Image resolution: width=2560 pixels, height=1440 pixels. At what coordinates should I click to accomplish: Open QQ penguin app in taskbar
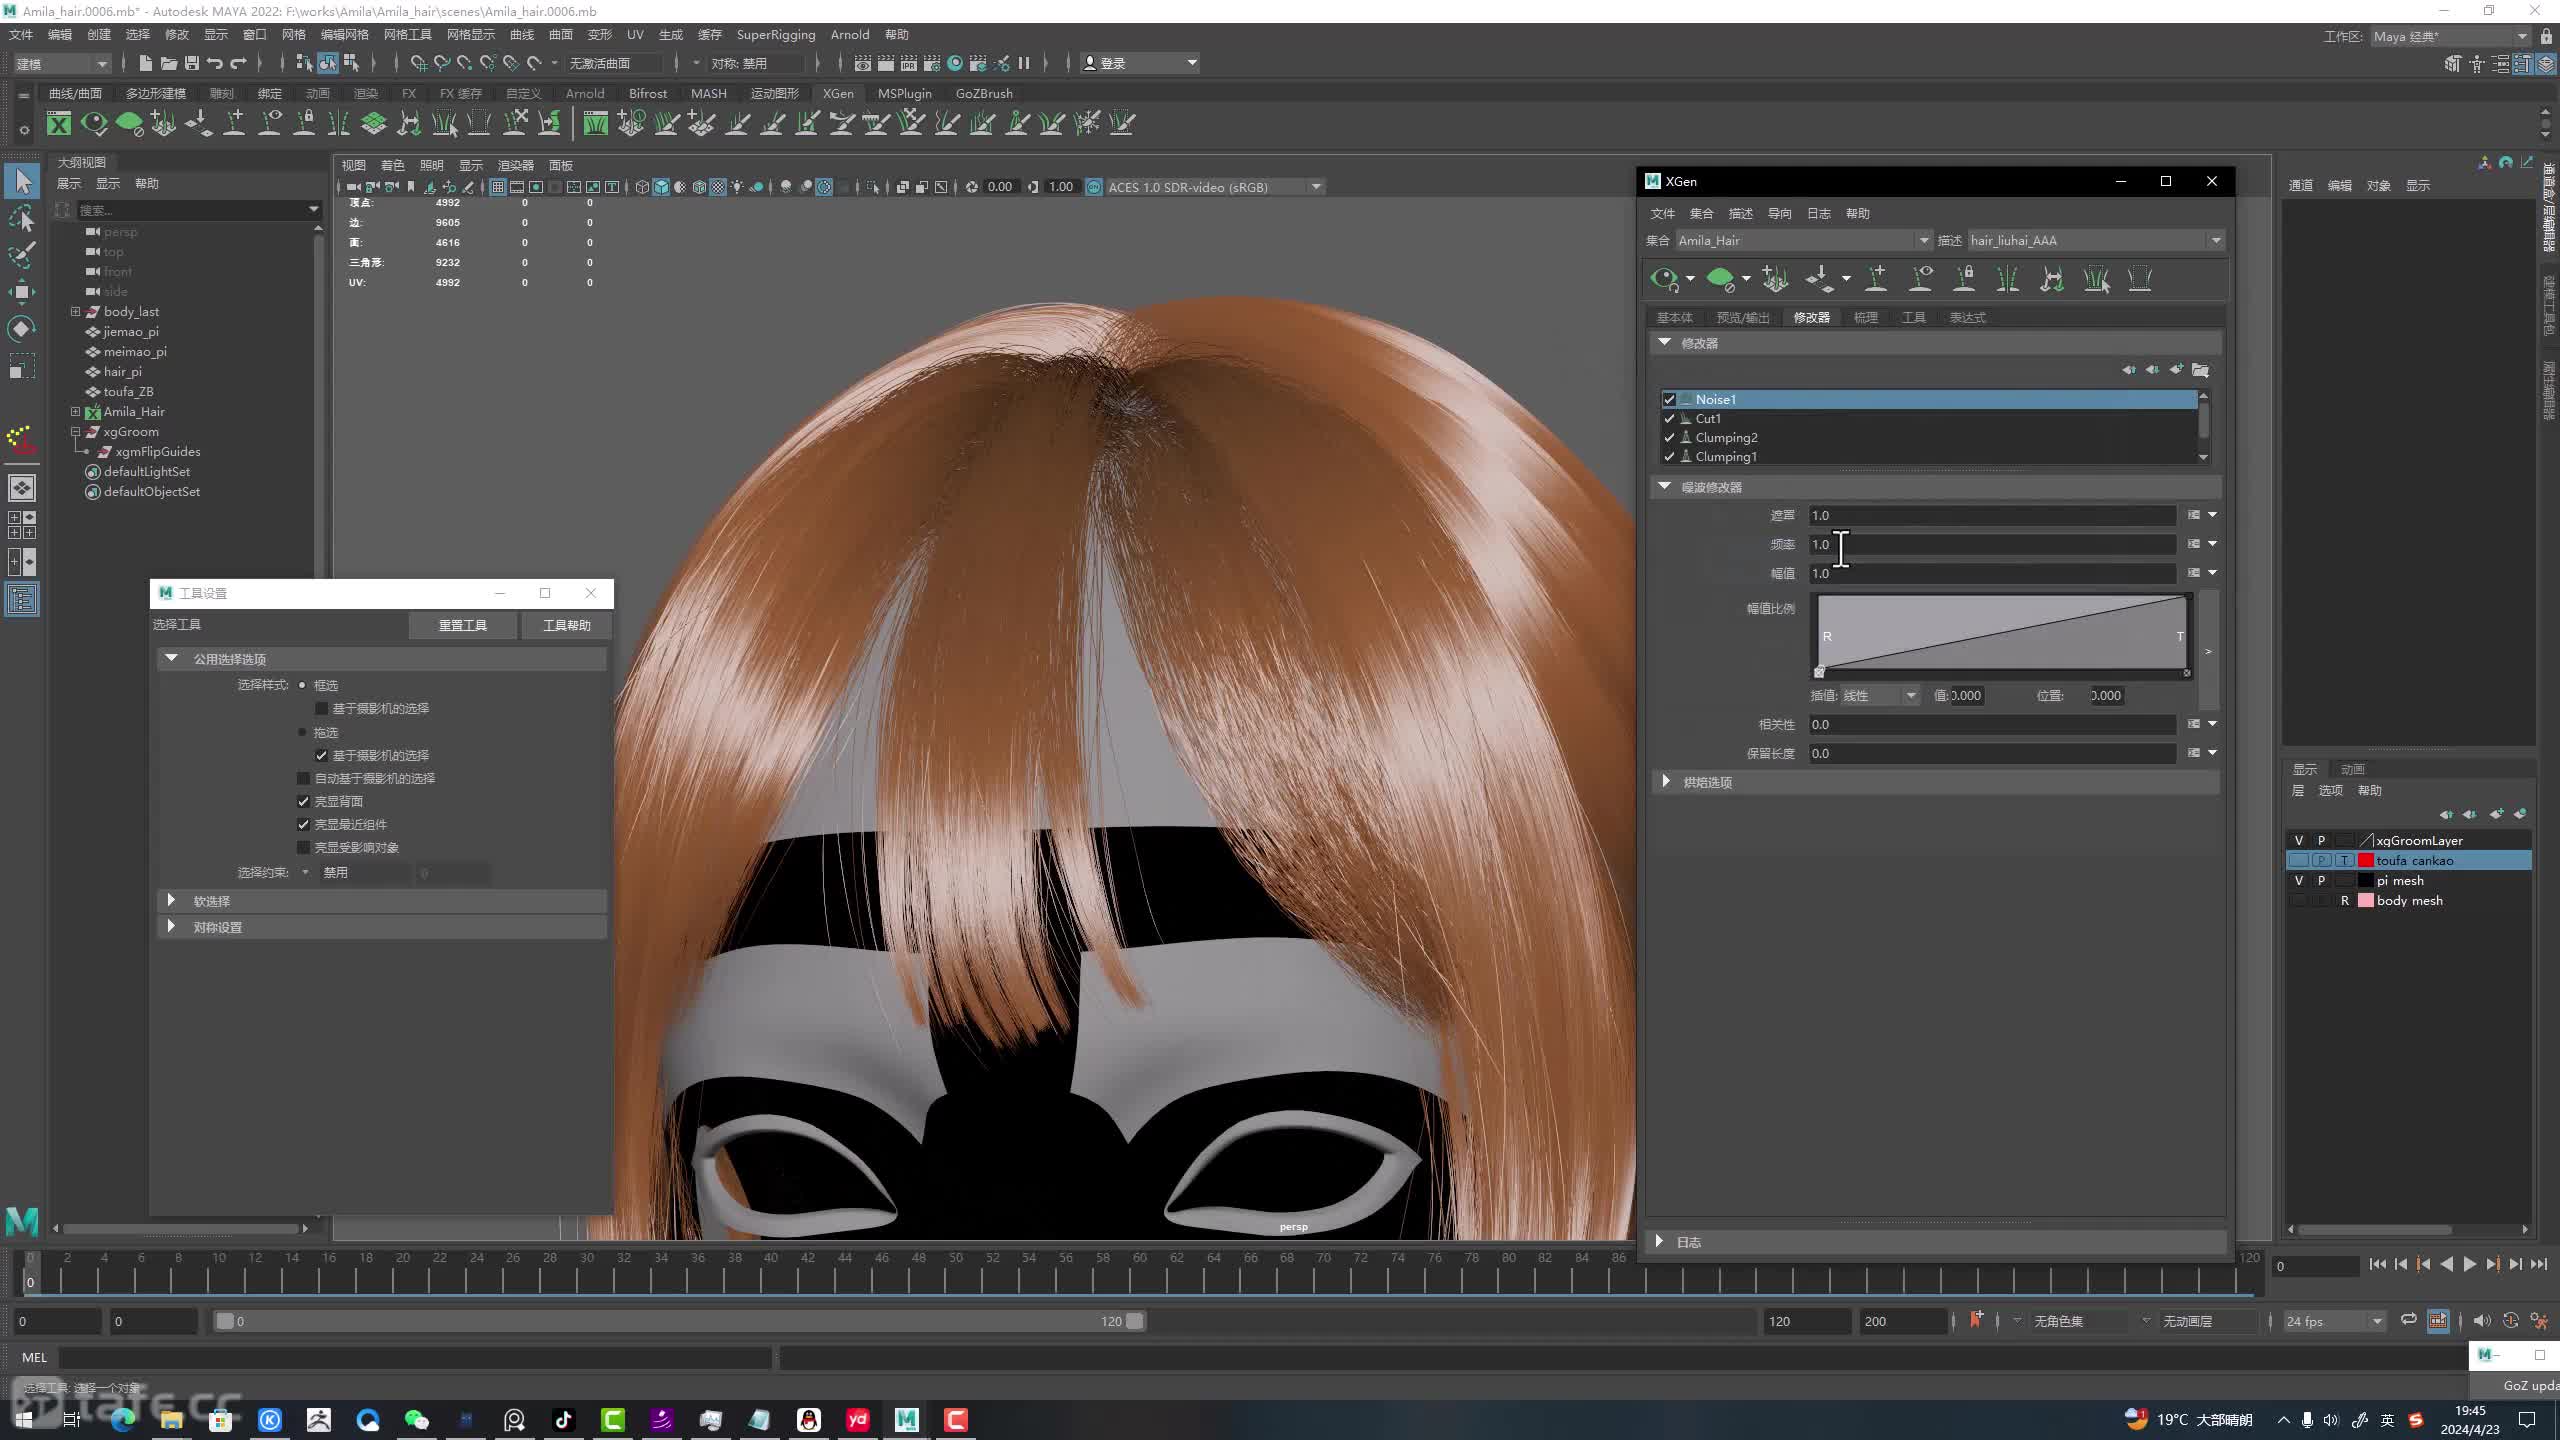pyautogui.click(x=808, y=1420)
